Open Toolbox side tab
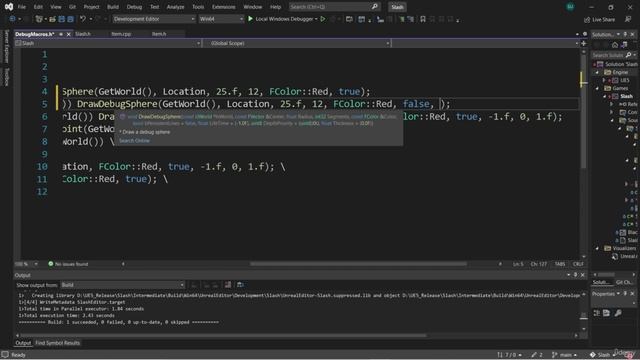Screen dimensions: 640x360 coord(6,77)
